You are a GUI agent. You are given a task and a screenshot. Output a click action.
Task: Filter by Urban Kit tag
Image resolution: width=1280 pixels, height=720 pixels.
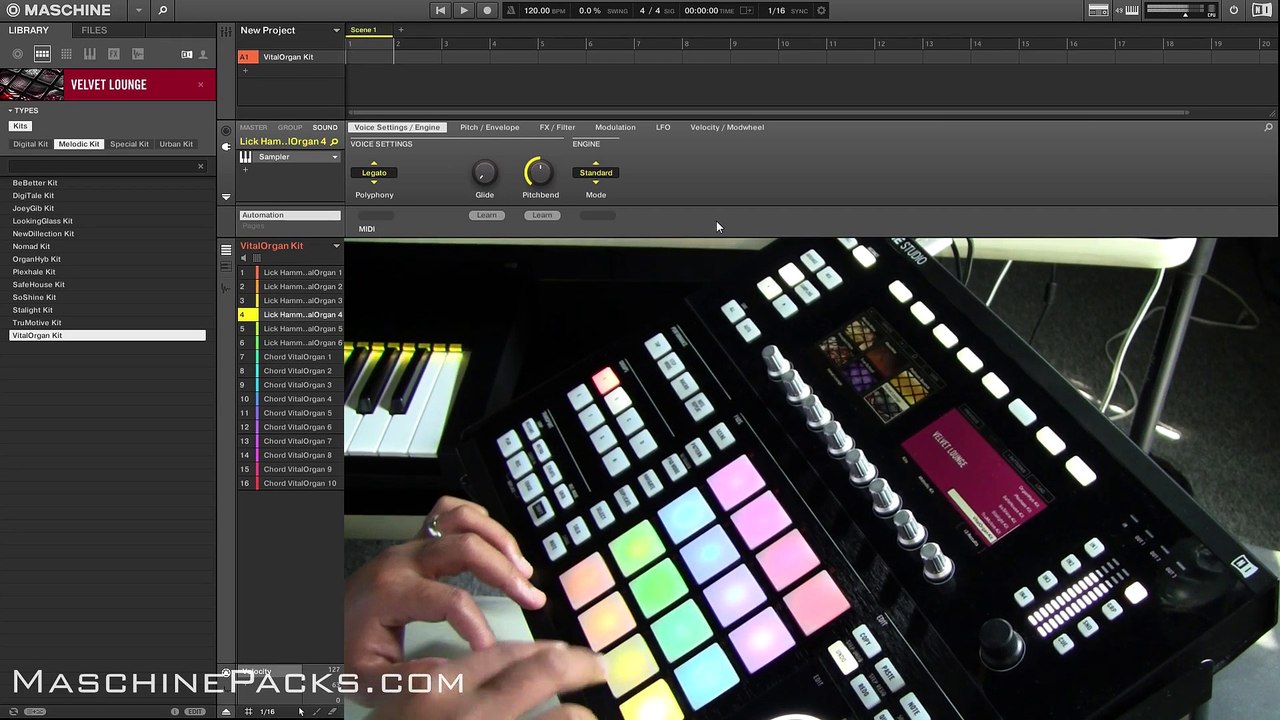176,144
